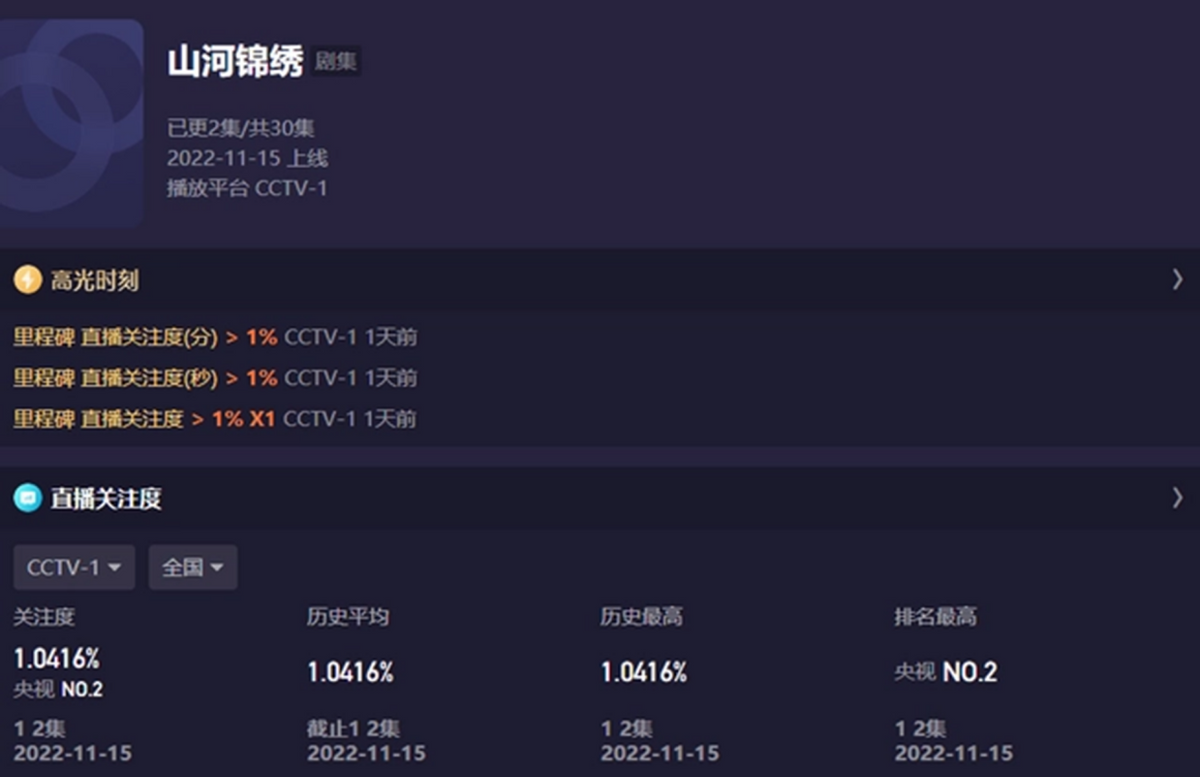The height and width of the screenshot is (777, 1200).
Task: Click 播放平台 CCTV-1 text
Action: (247, 188)
